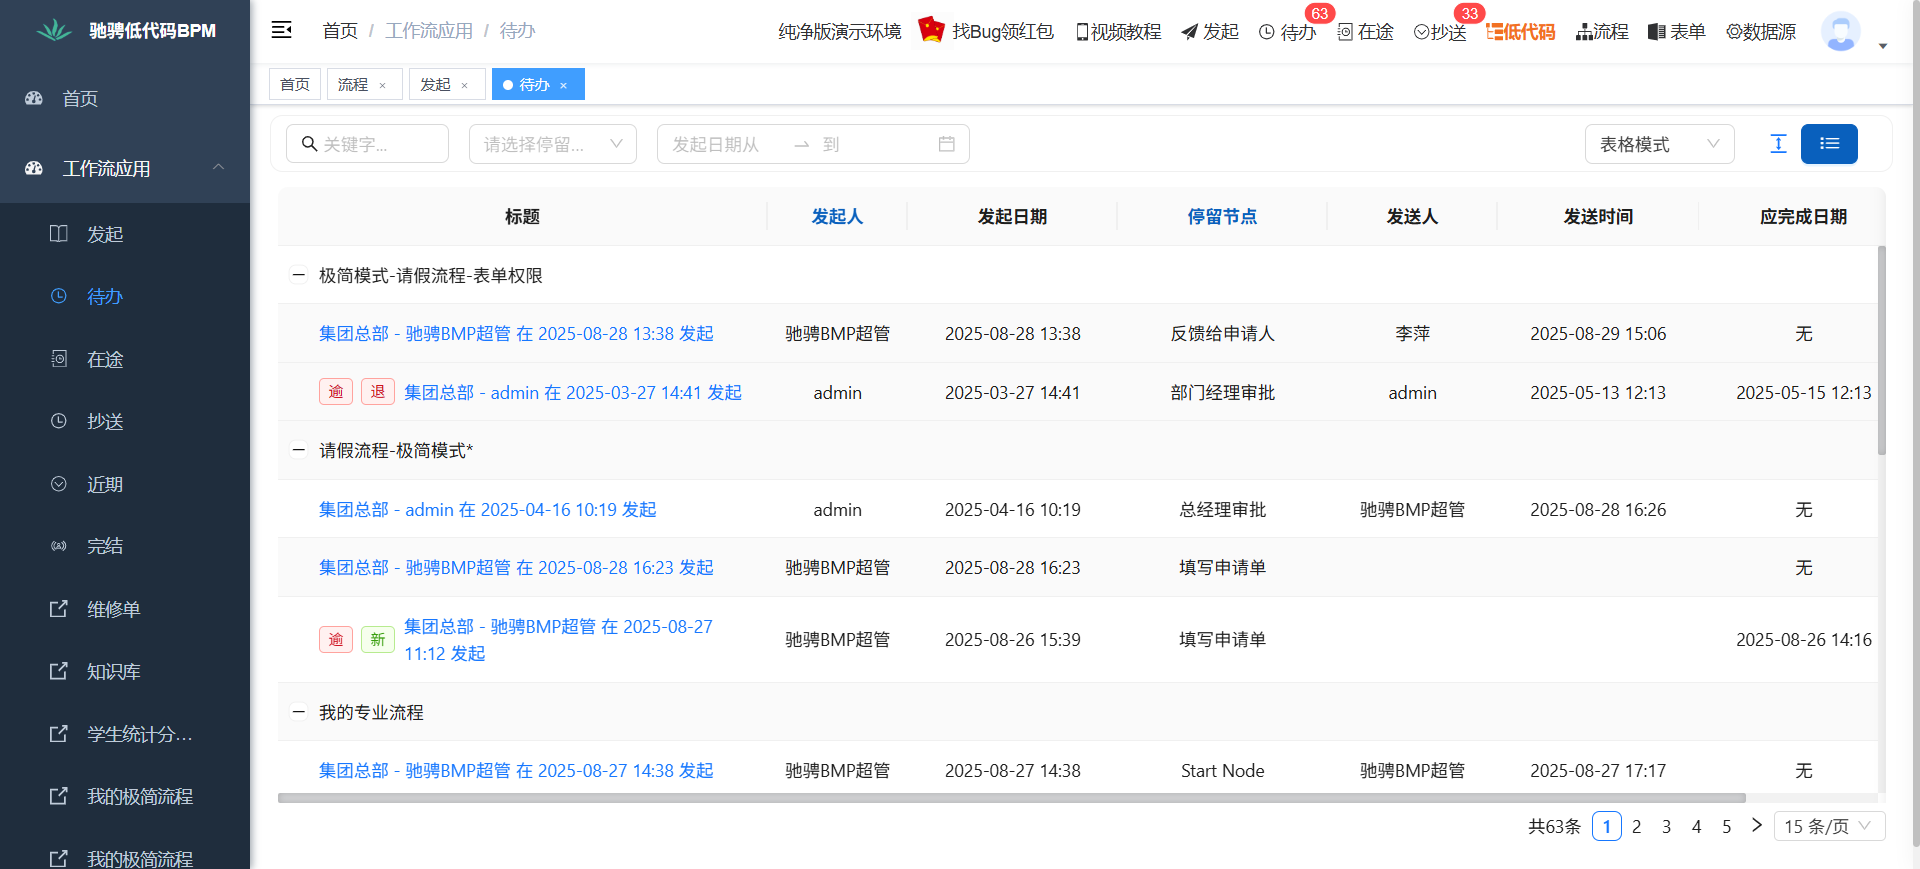
Task: Collapse the 我的专业流程 group
Action: point(298,712)
